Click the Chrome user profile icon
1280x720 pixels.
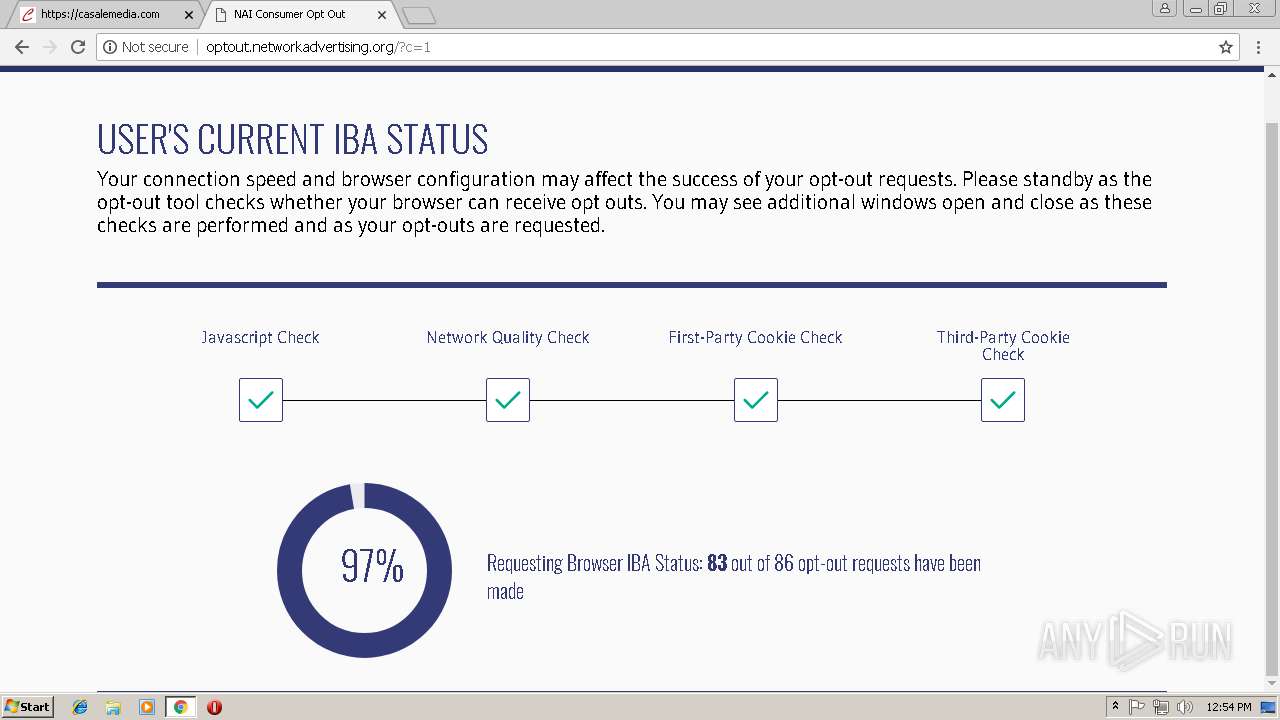(1164, 8)
